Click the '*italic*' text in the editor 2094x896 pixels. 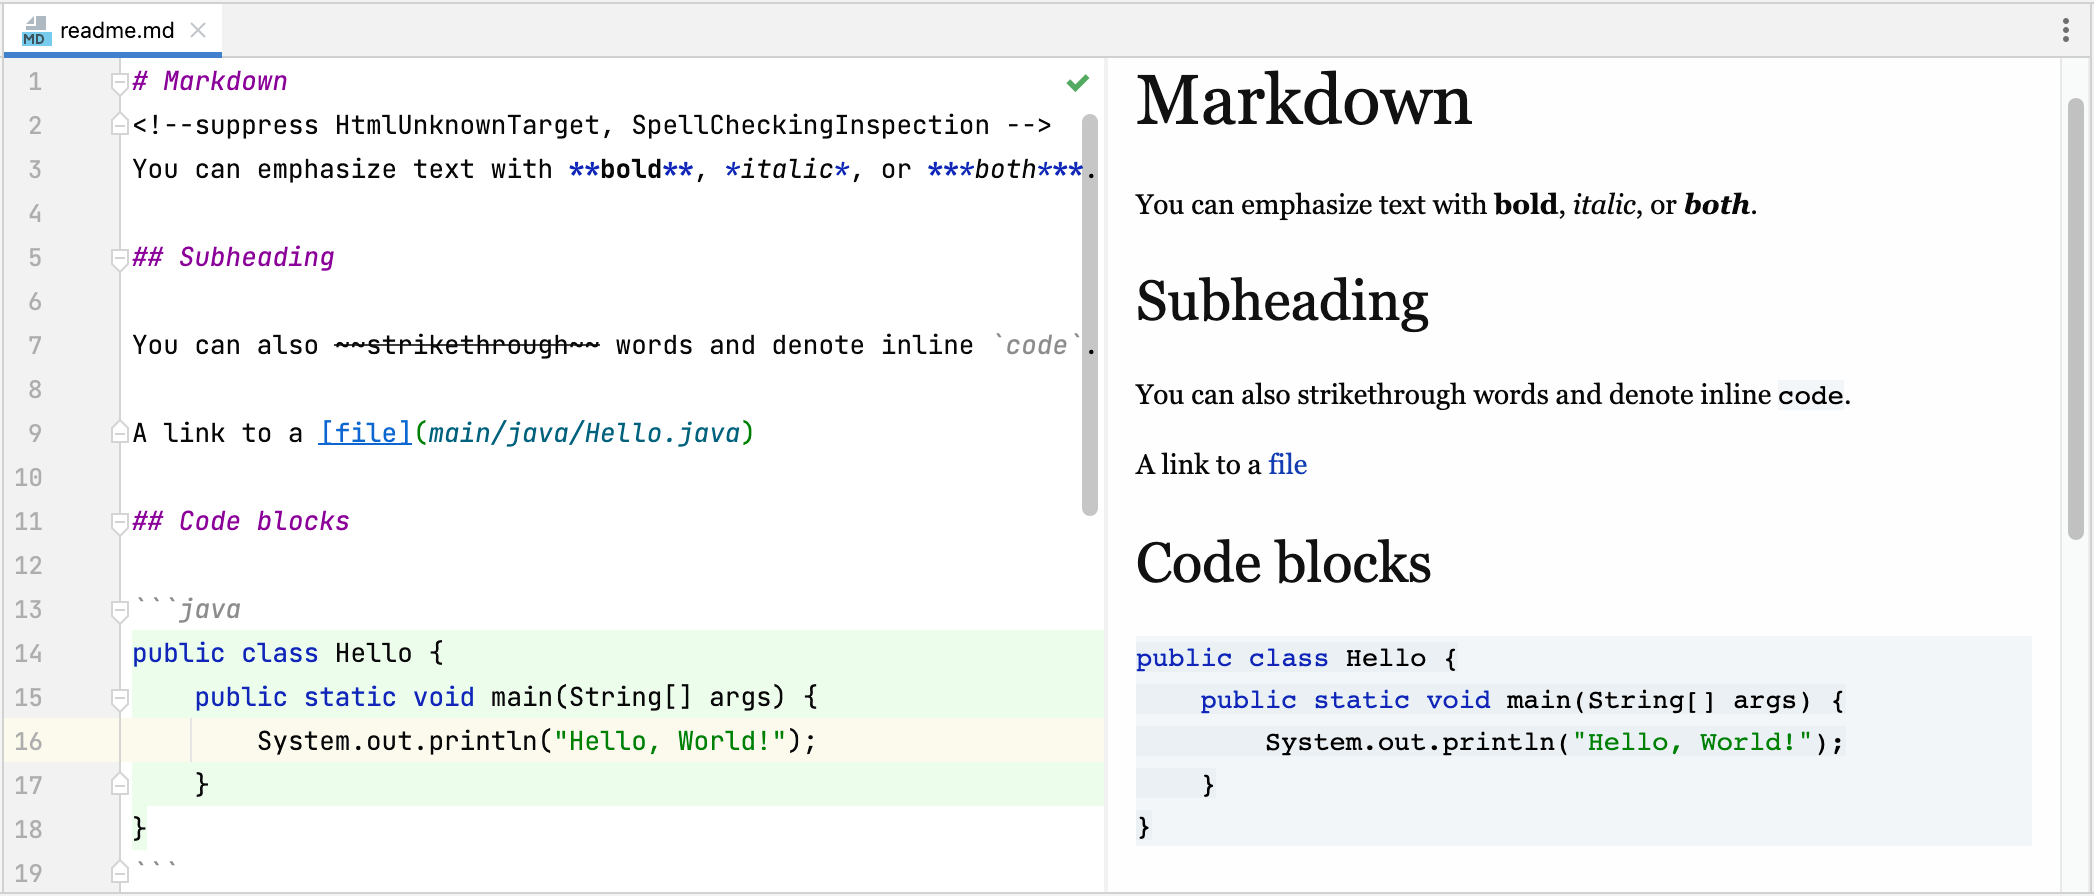787,169
